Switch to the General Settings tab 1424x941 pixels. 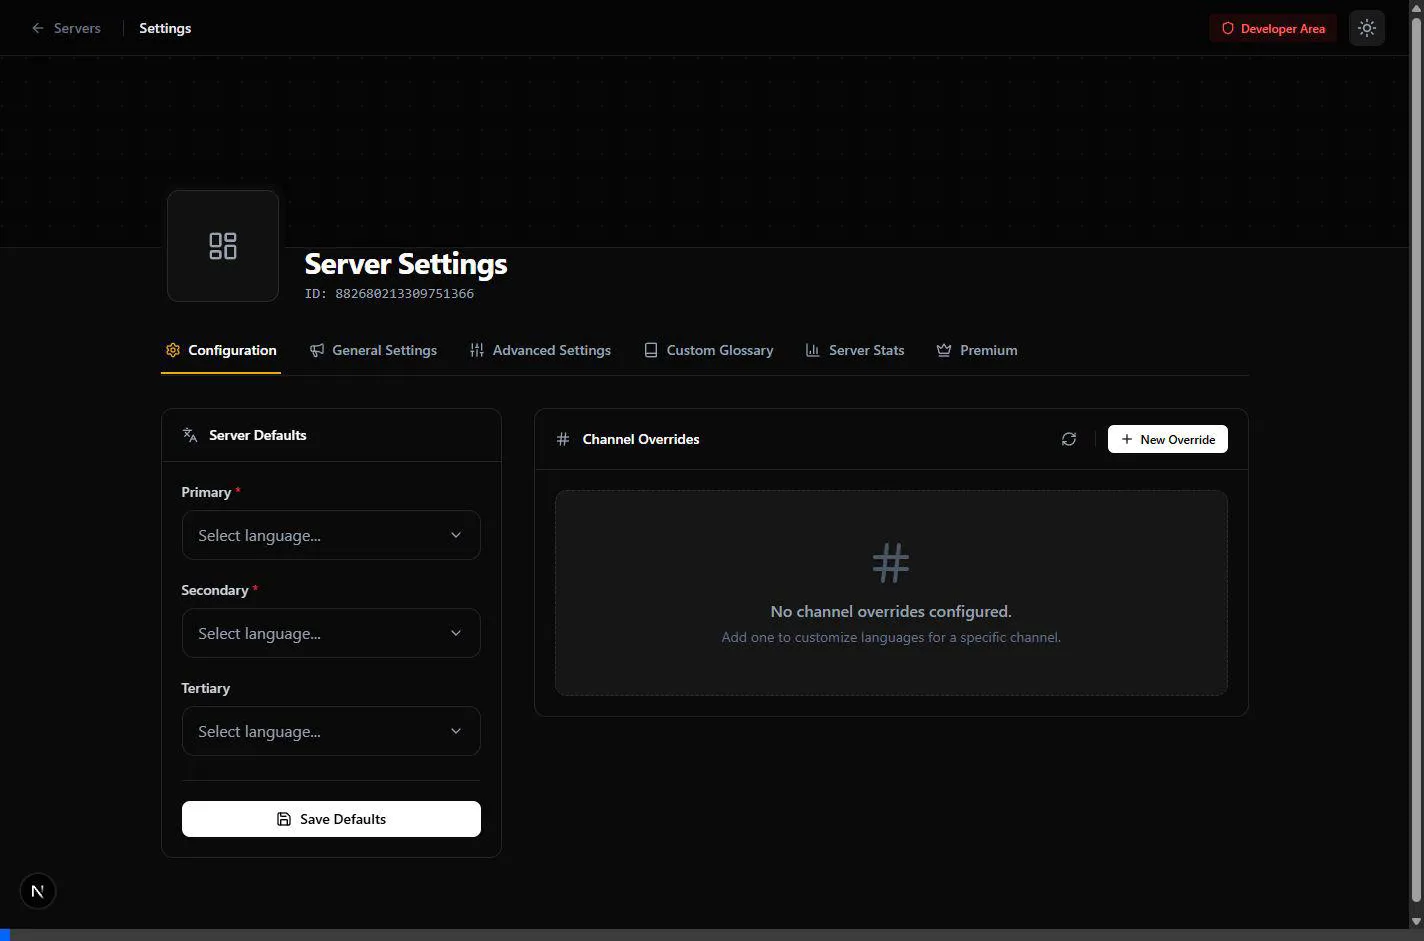point(373,351)
